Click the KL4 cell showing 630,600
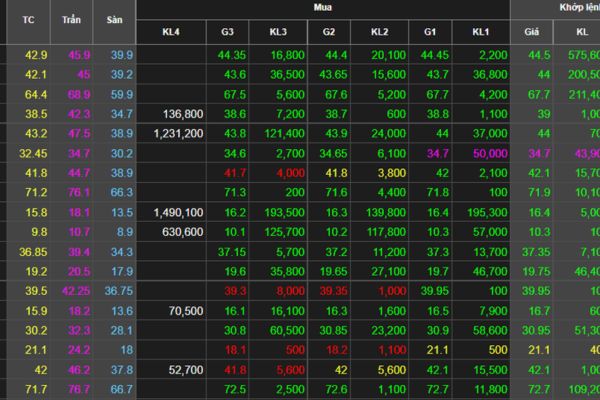The width and height of the screenshot is (600, 400). tap(183, 231)
